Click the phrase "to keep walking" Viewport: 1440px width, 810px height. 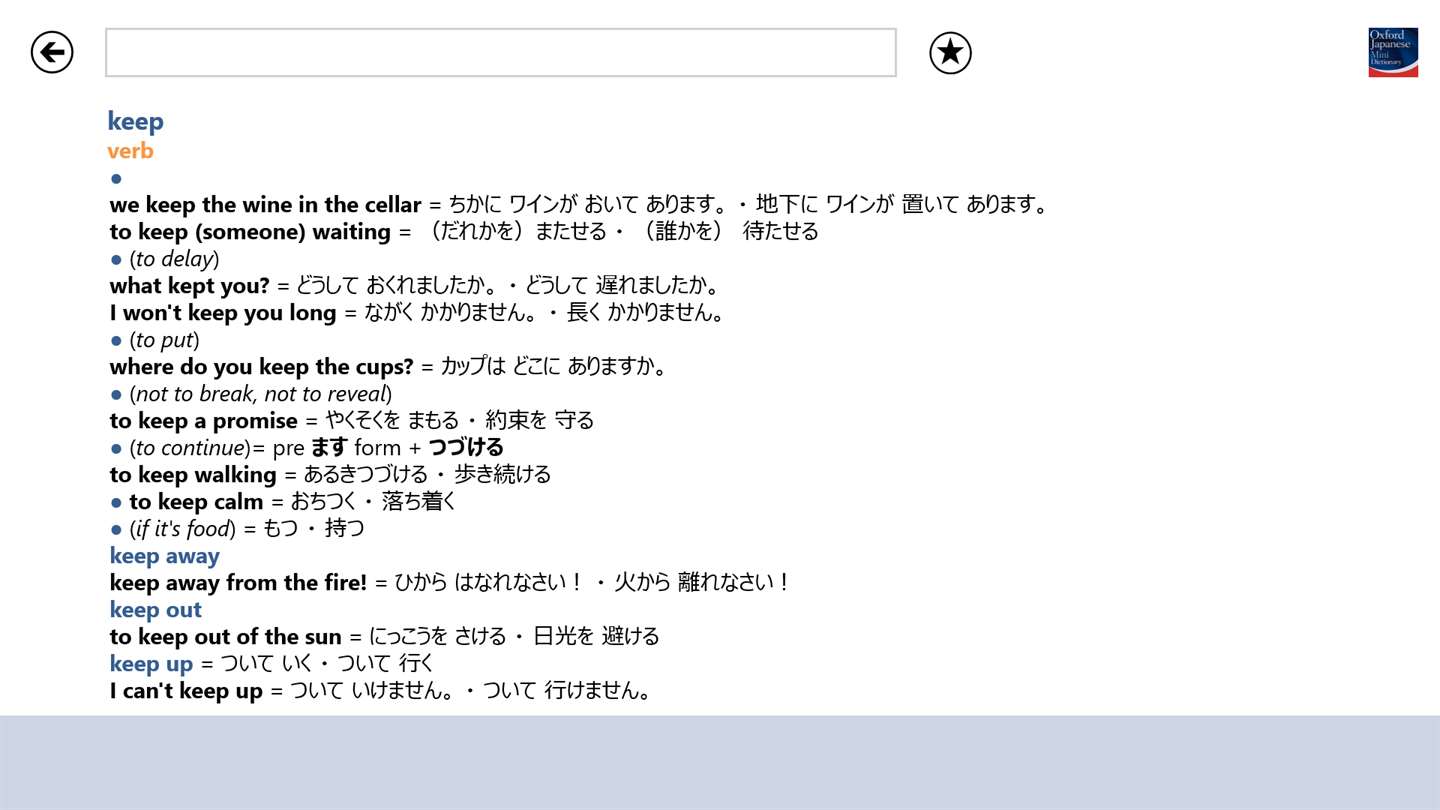pos(192,475)
